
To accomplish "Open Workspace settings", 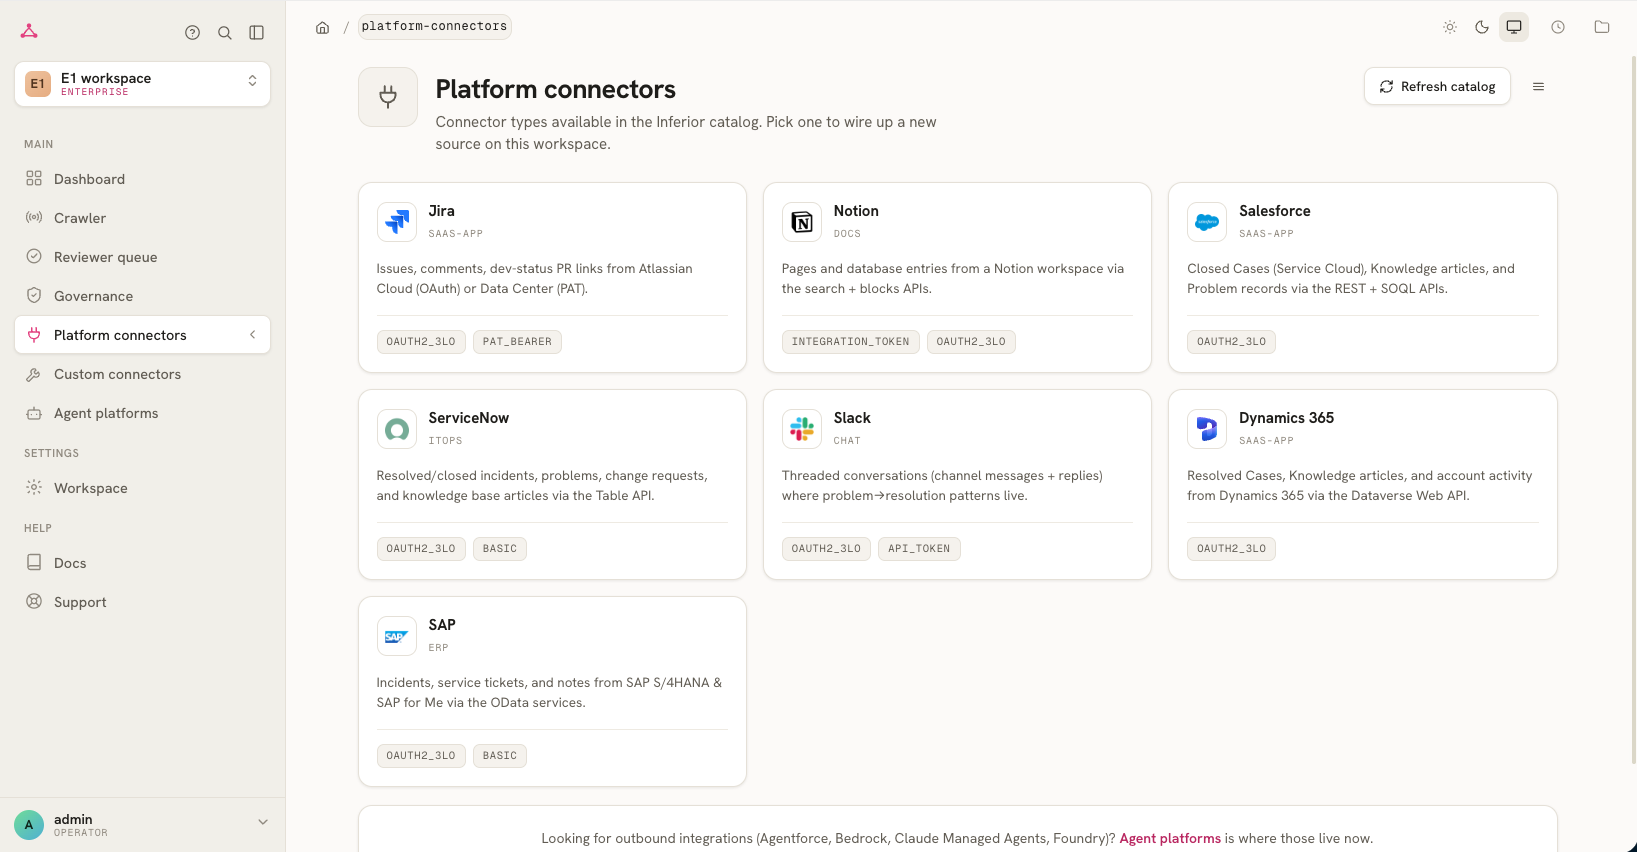I will point(142,488).
